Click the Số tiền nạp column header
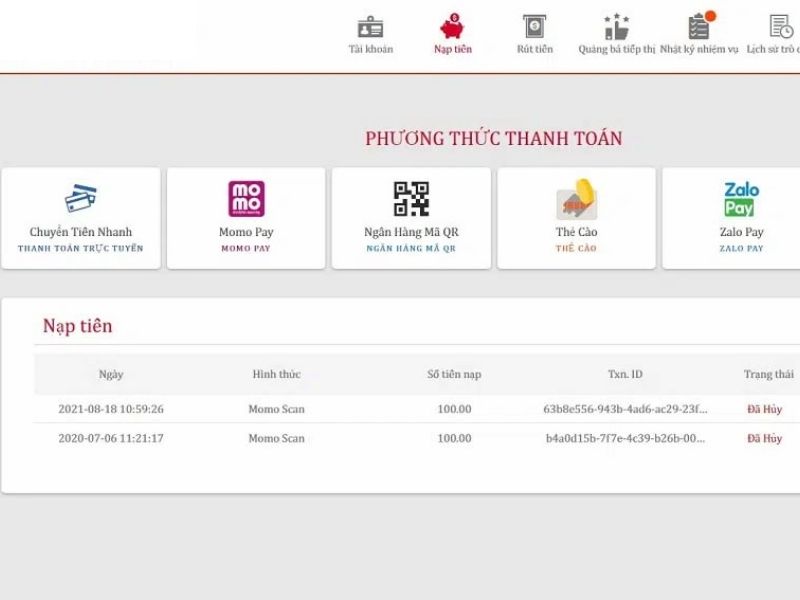Image resolution: width=800 pixels, height=600 pixels. click(454, 374)
